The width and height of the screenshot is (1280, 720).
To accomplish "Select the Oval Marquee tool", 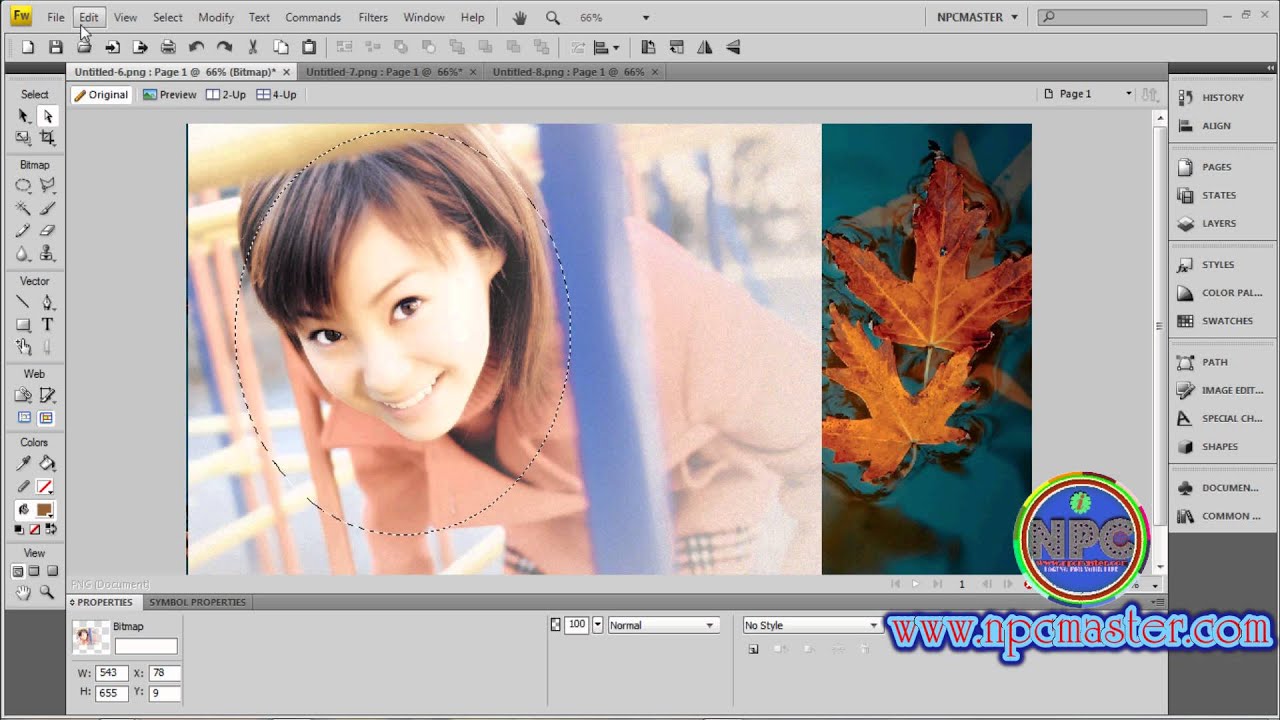I will coord(23,185).
